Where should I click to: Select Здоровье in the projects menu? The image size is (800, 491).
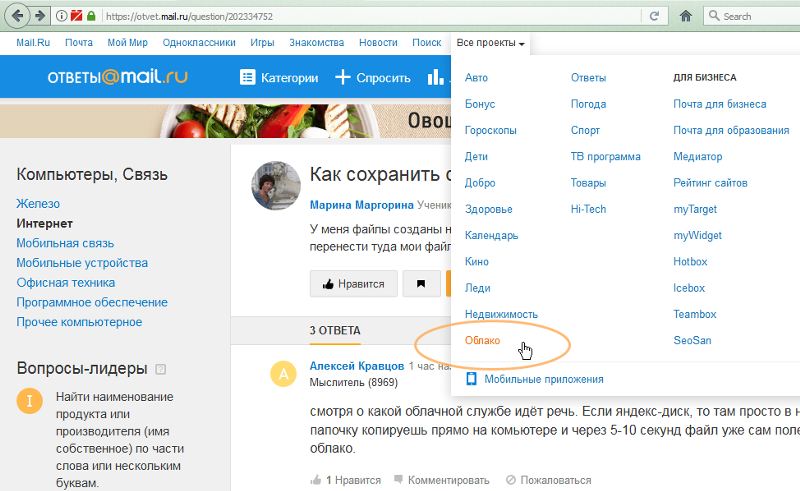coord(488,209)
